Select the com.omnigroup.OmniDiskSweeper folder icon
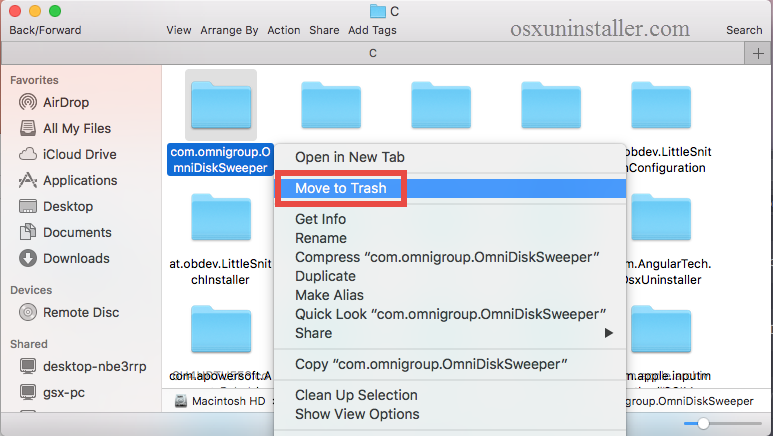773x436 pixels. coord(221,105)
